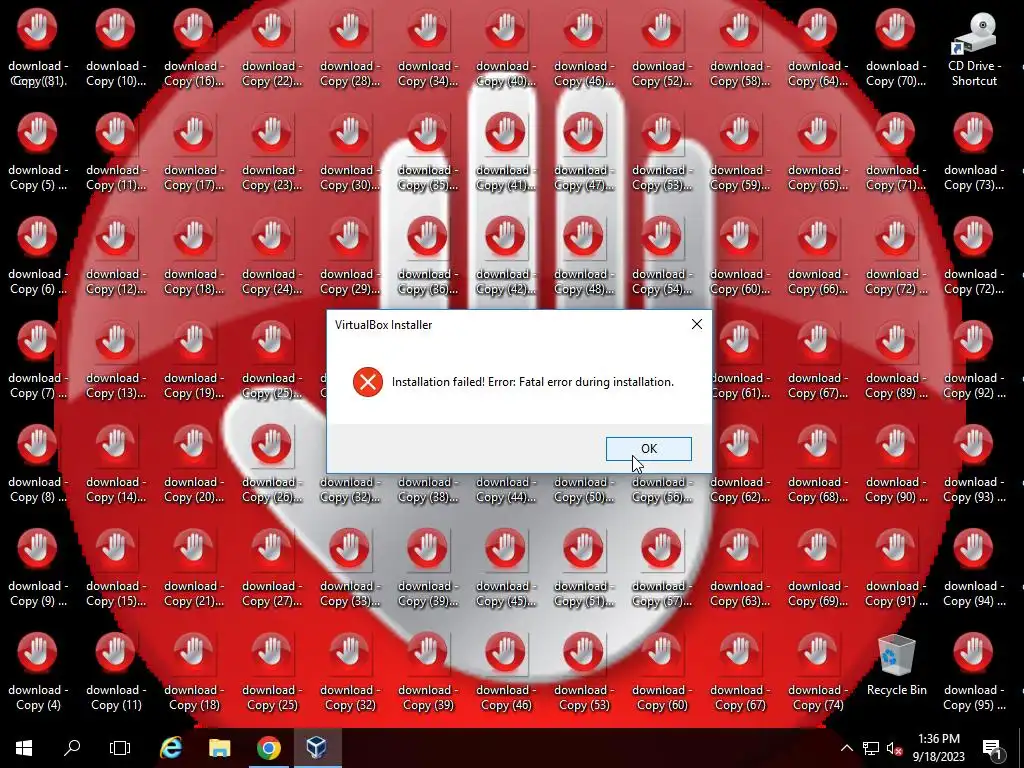
Task: Open the Windows Start menu
Action: pos(24,748)
